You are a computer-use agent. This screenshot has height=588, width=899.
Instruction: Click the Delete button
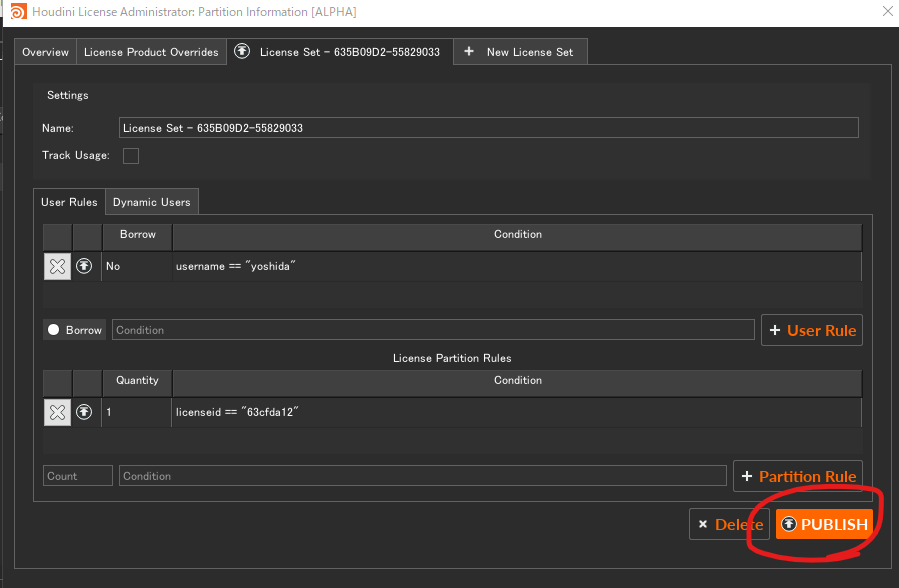[729, 524]
